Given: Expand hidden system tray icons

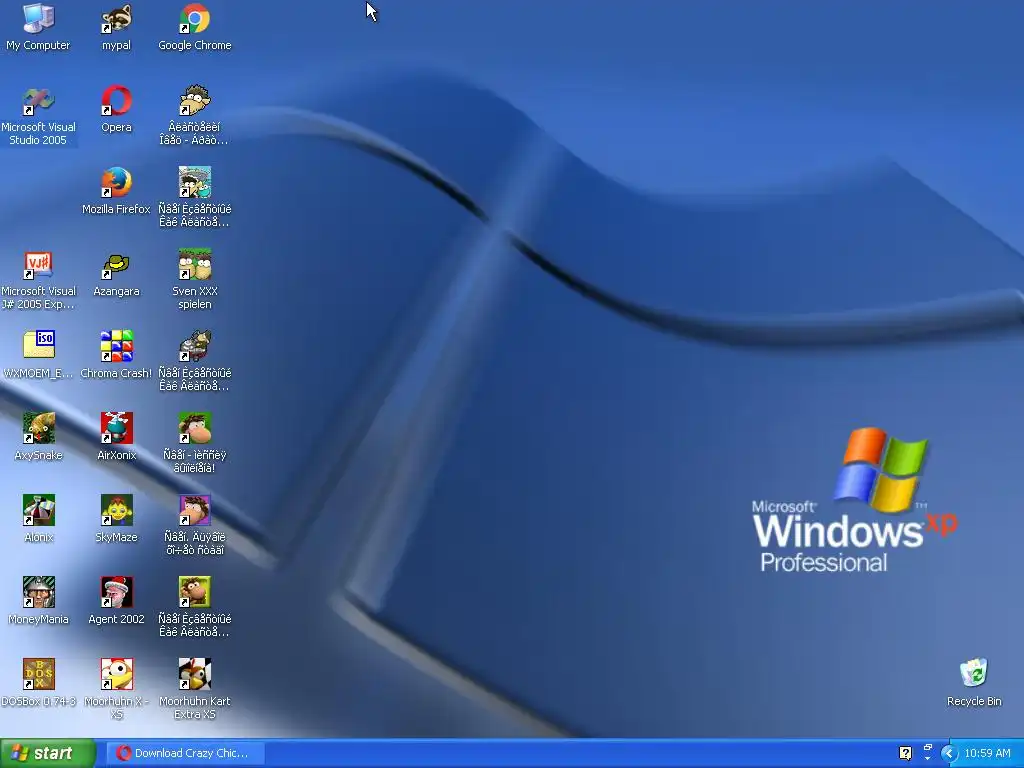Looking at the screenshot, I should tap(949, 753).
